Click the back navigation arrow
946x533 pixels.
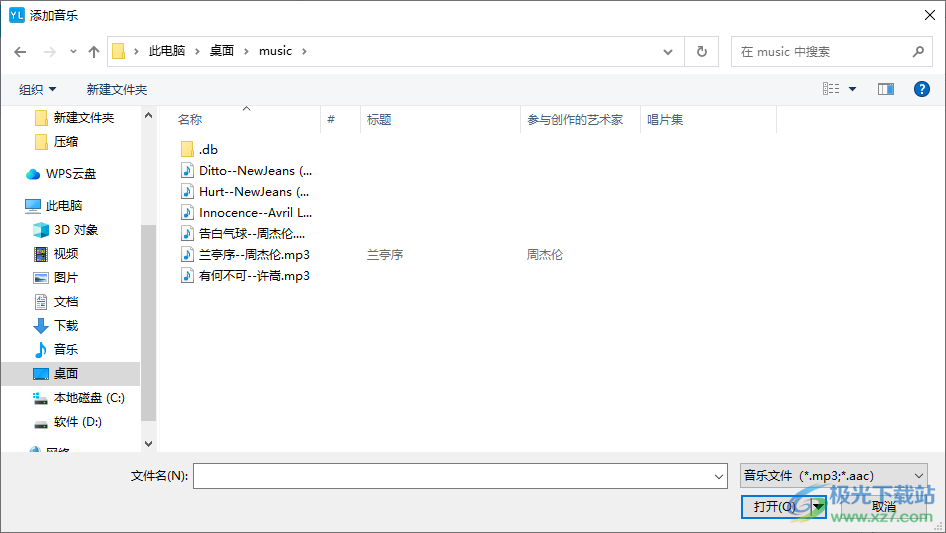tap(20, 51)
